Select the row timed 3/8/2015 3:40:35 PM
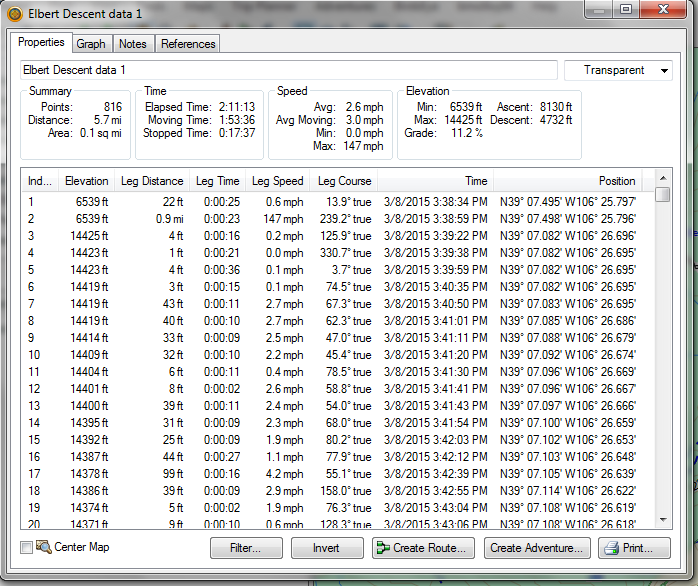 (x=337, y=287)
